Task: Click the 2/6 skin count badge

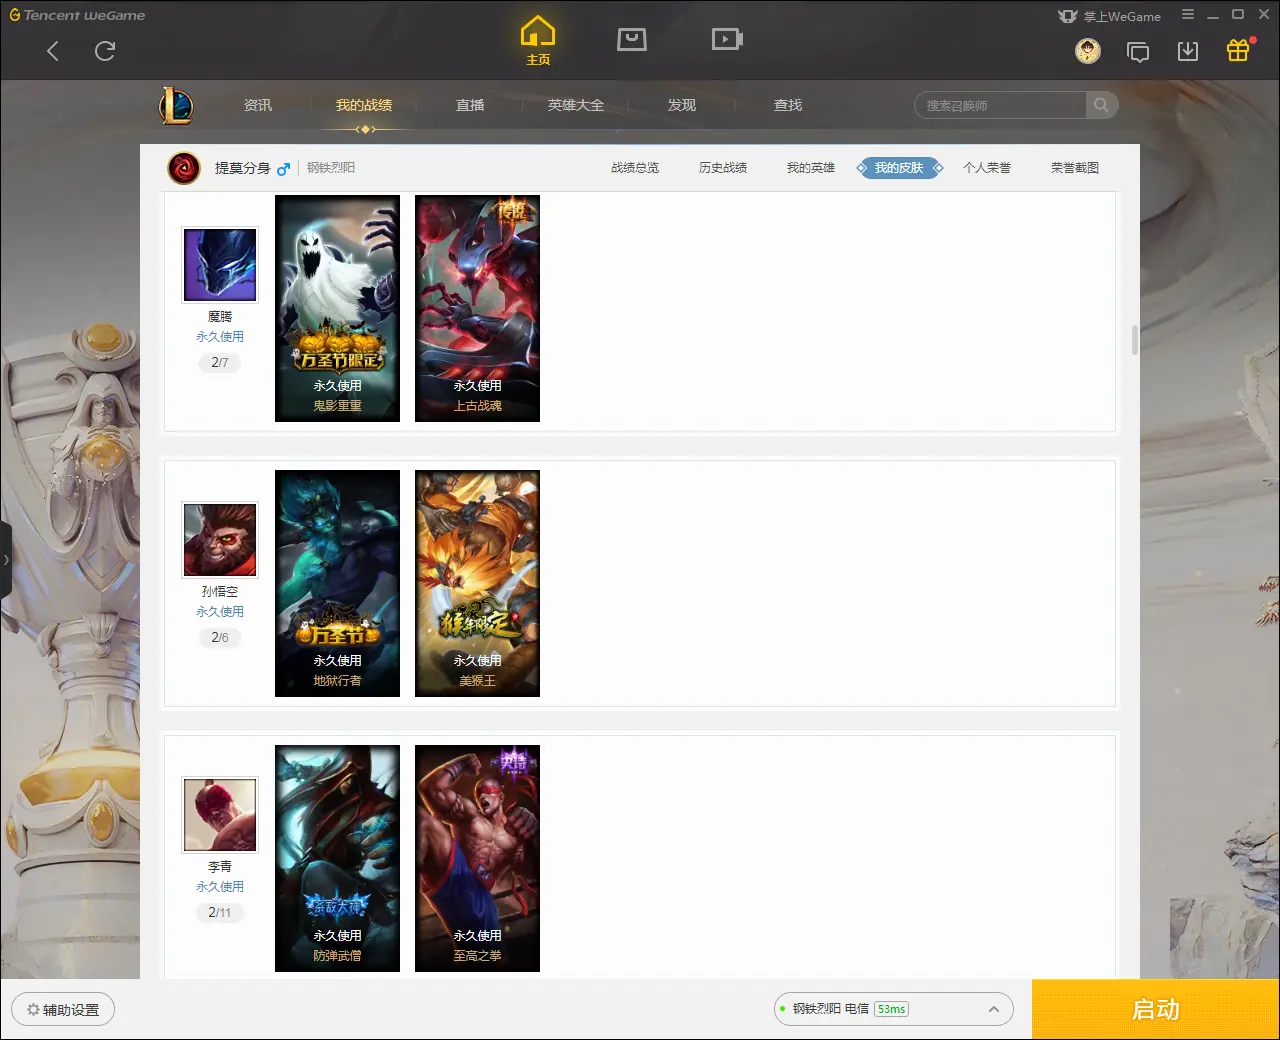Action: 220,637
